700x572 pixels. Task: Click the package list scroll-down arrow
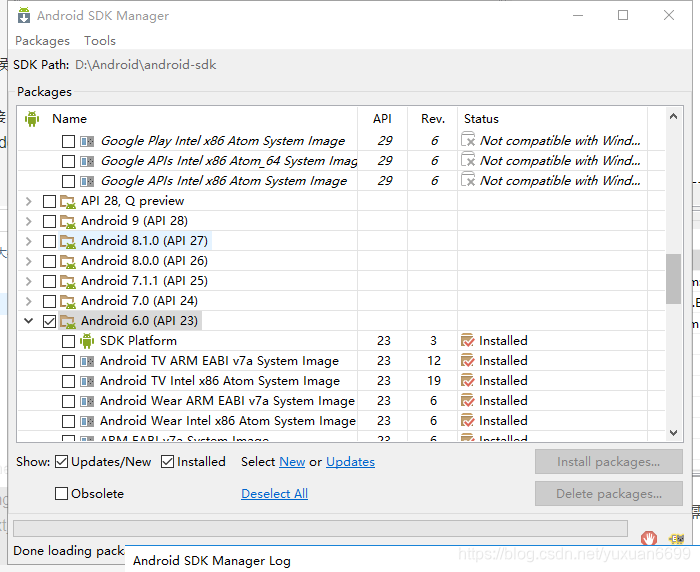(673, 433)
